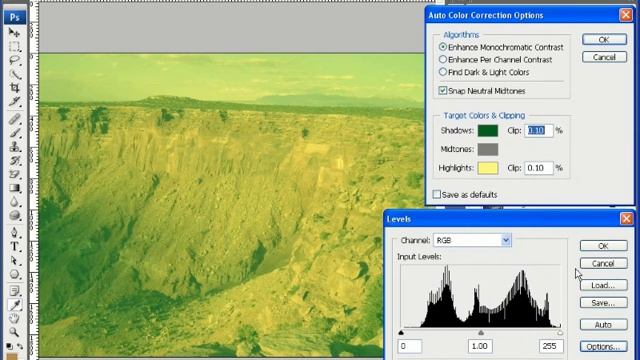Image resolution: width=640 pixels, height=360 pixels.
Task: Open the foreground color swatch in toolbox
Action: [12, 357]
